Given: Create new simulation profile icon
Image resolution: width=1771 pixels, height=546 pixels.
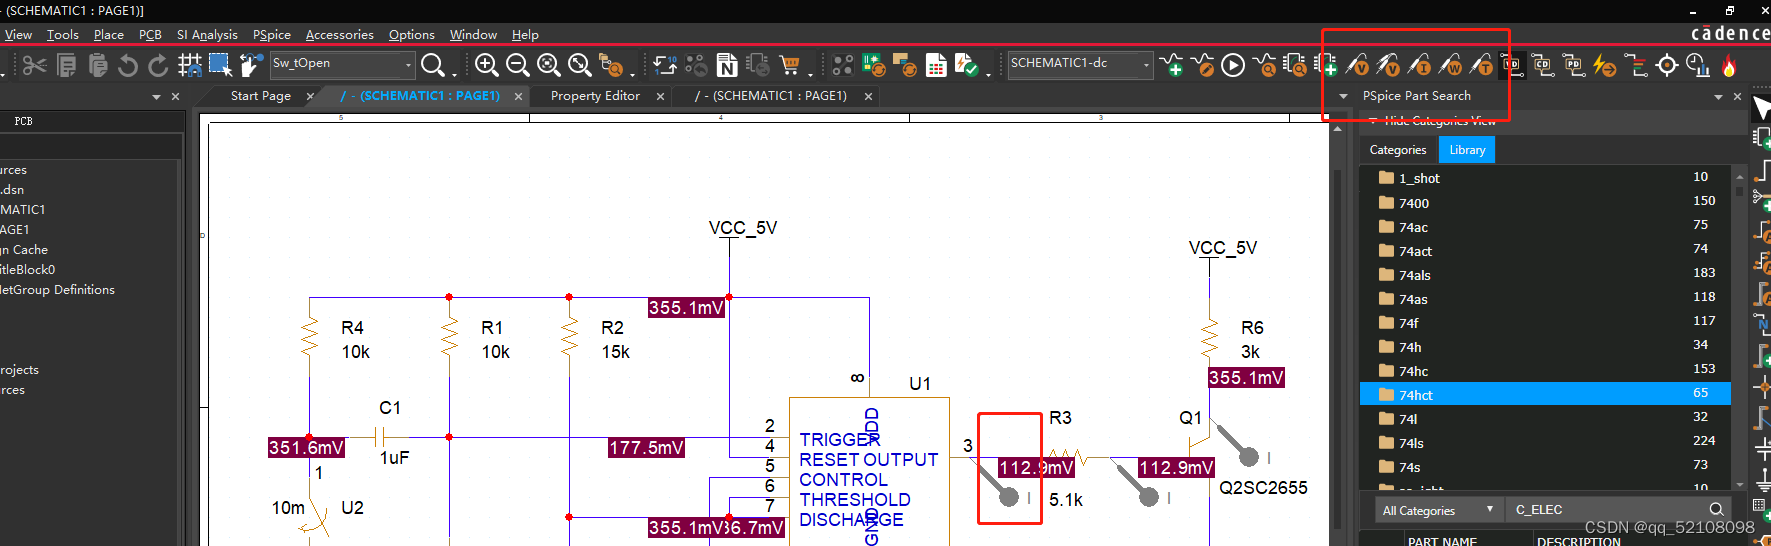Looking at the screenshot, I should [1171, 65].
